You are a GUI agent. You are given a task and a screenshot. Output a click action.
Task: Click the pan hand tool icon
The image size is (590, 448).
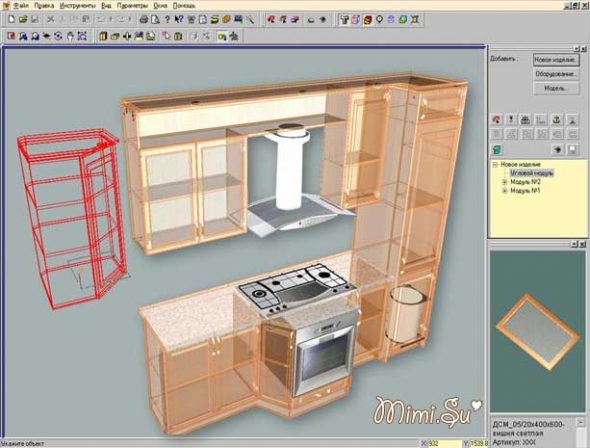click(x=70, y=36)
